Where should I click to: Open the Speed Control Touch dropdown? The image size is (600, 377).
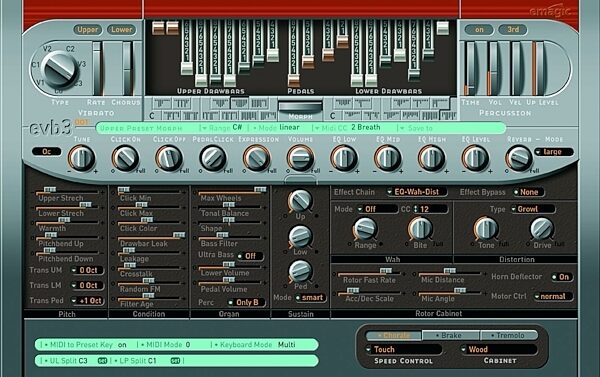click(404, 349)
